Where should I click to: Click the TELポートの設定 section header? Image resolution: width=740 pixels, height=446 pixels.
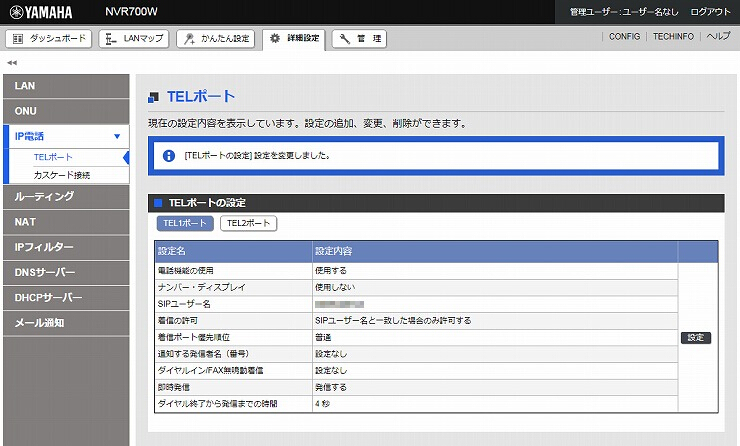[436, 203]
